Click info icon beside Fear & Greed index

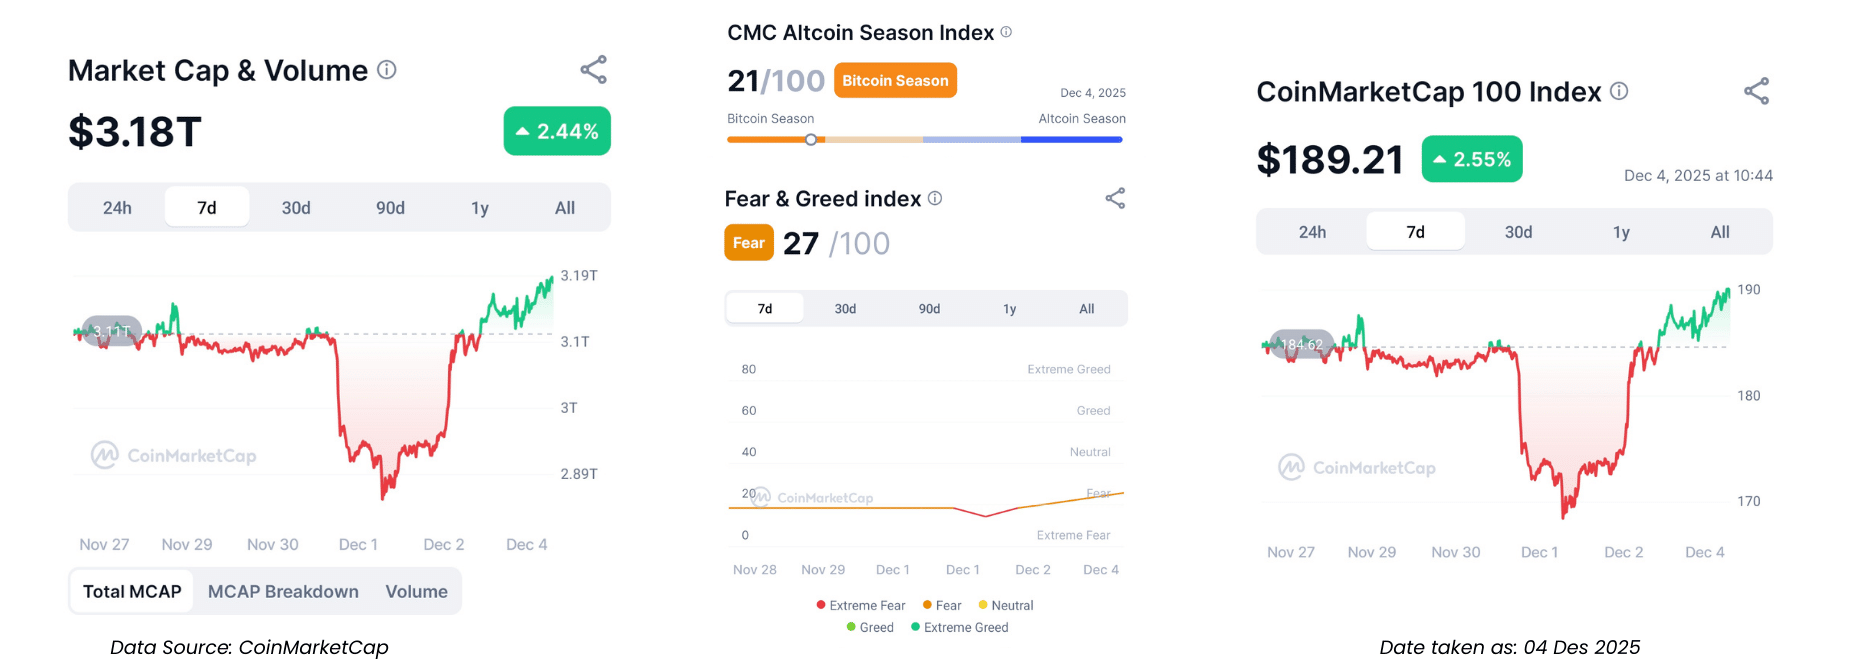click(x=935, y=198)
